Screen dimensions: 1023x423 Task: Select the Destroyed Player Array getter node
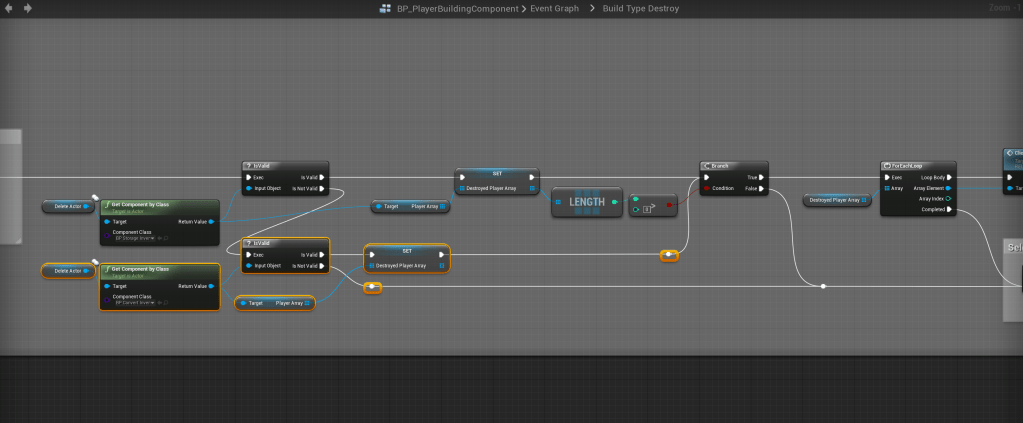coord(836,200)
